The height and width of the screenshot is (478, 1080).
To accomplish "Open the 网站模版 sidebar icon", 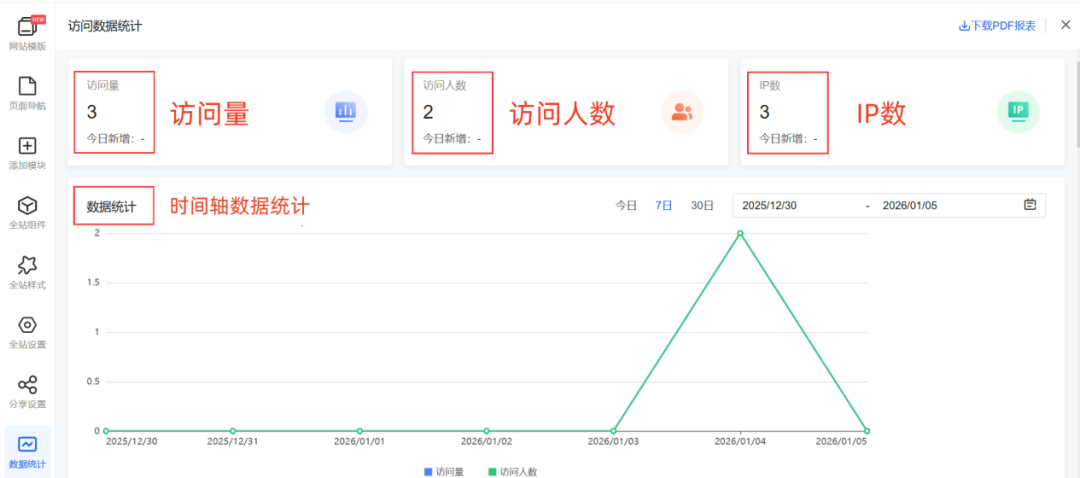I will [27, 27].
